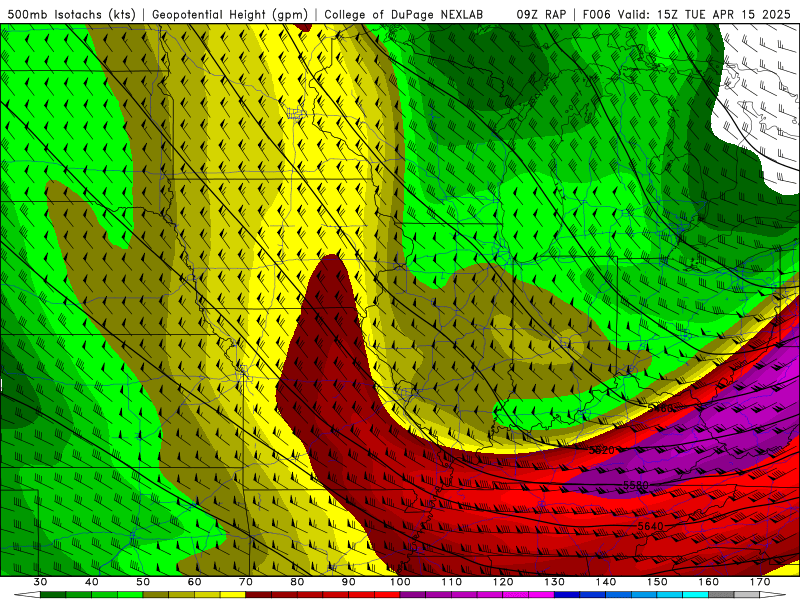Select the purple 100-105 kt legend swatch
The image size is (800, 600).
point(413,595)
